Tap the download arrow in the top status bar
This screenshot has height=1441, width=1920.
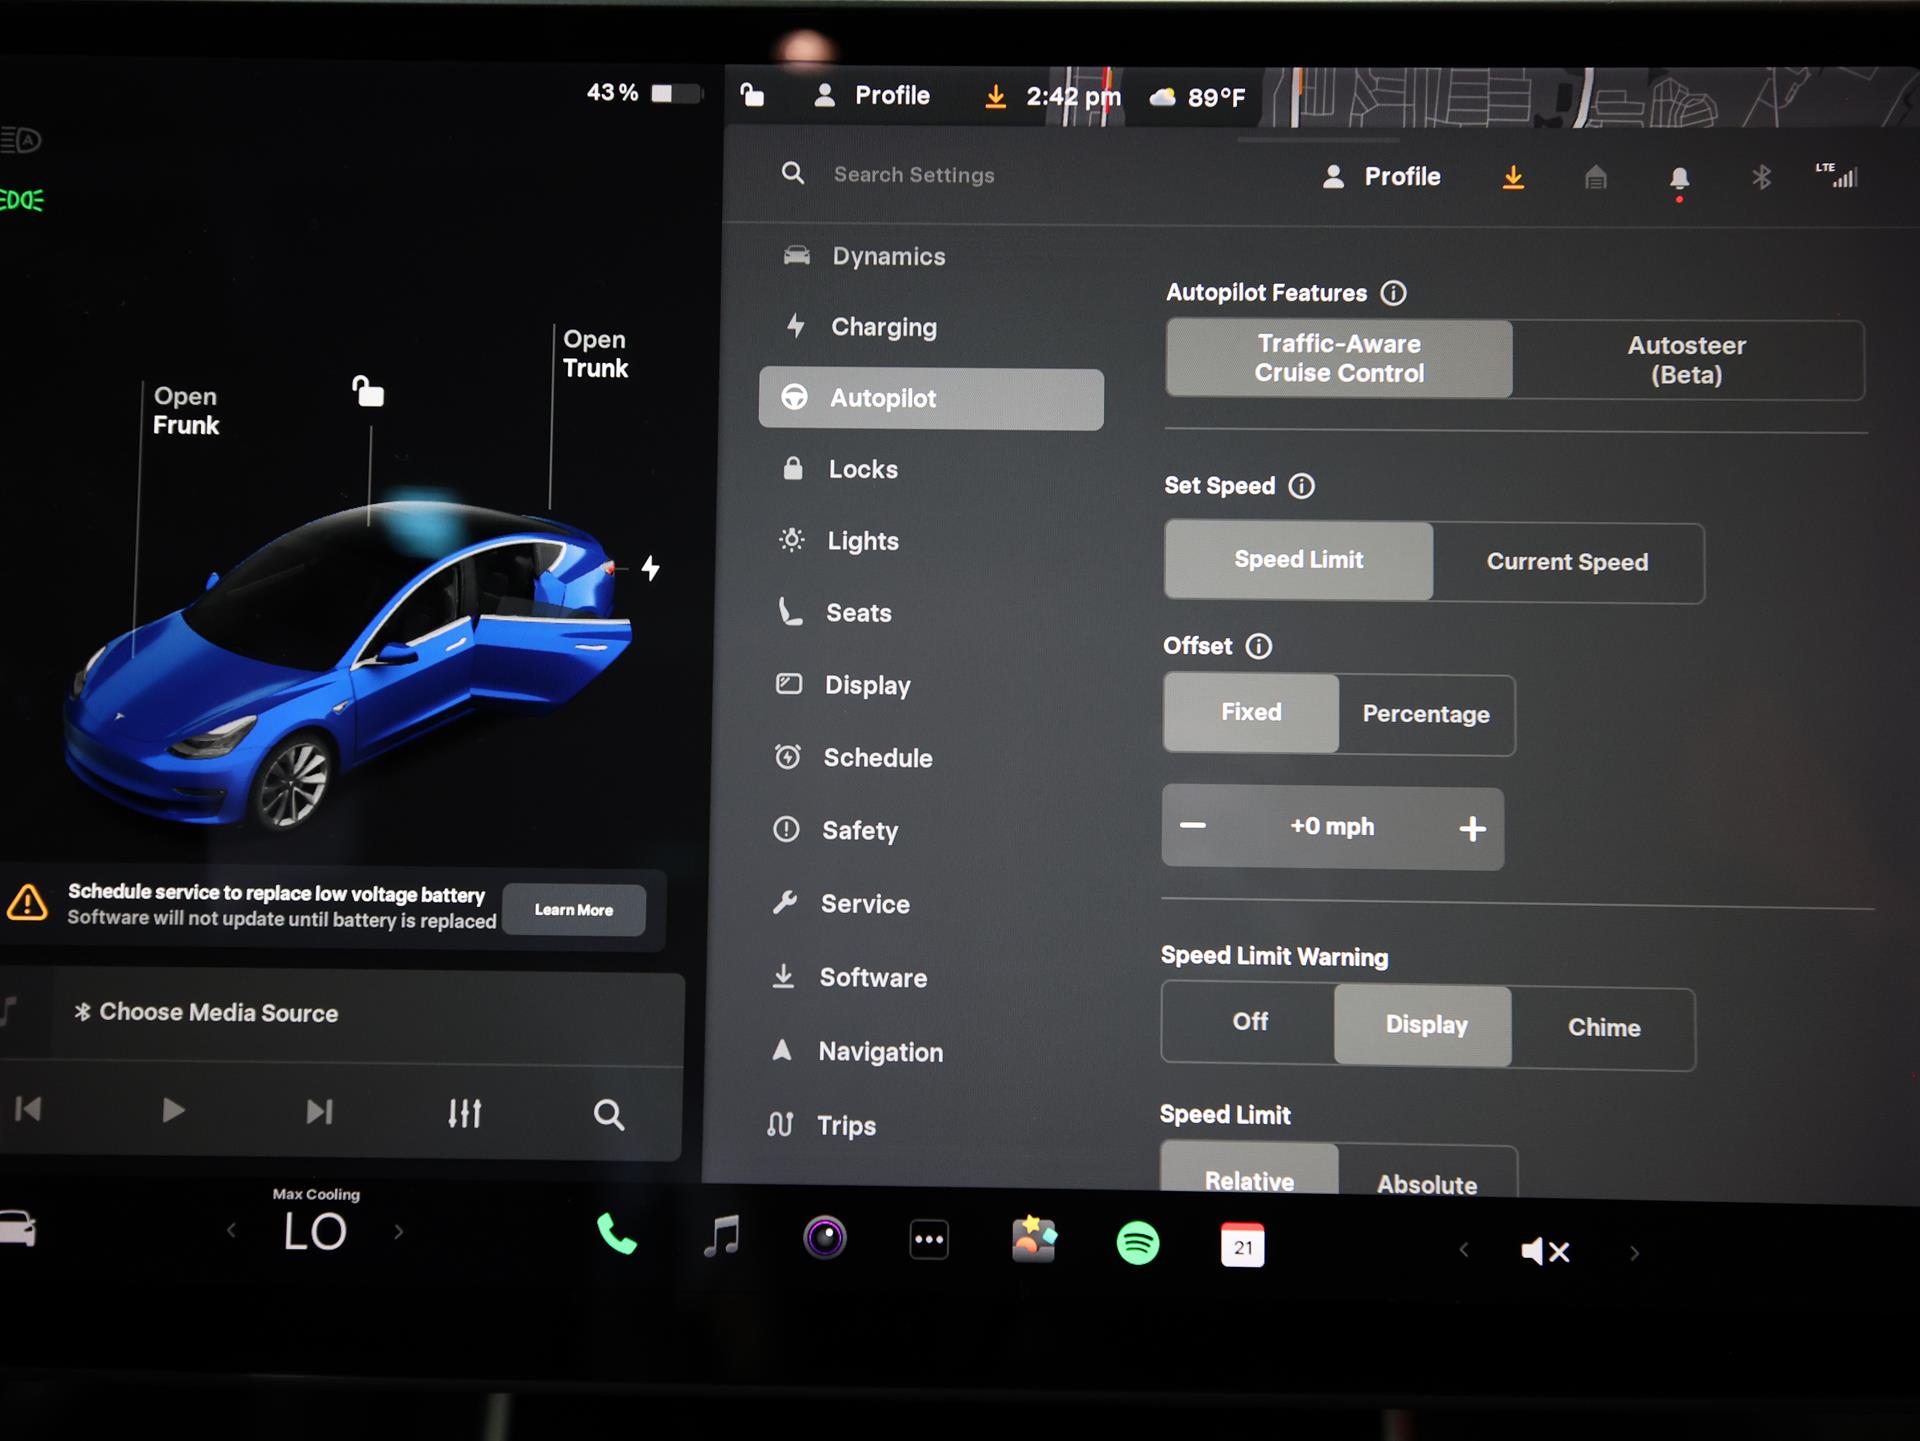995,97
